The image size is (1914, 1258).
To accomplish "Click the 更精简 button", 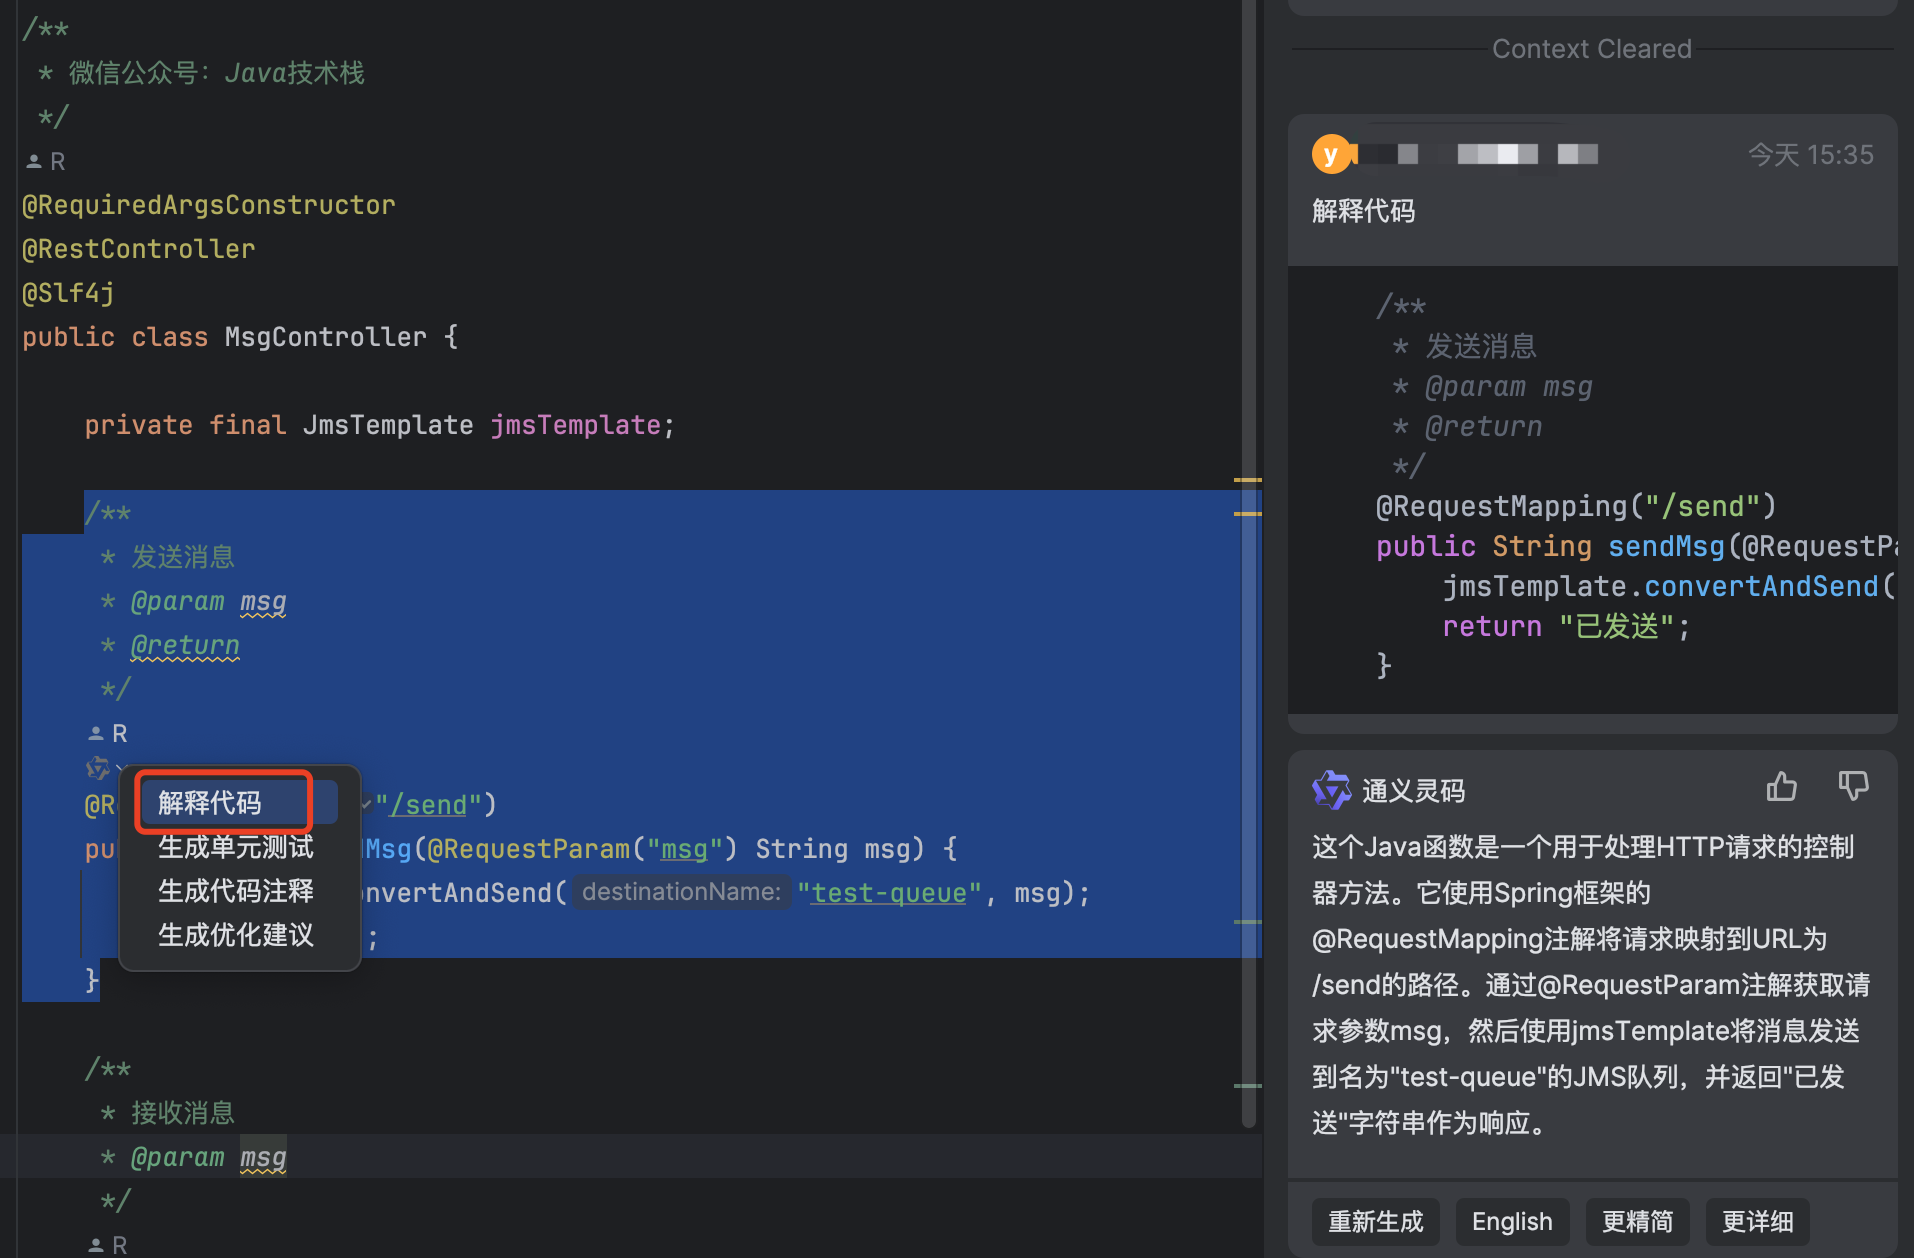I will coord(1637,1221).
